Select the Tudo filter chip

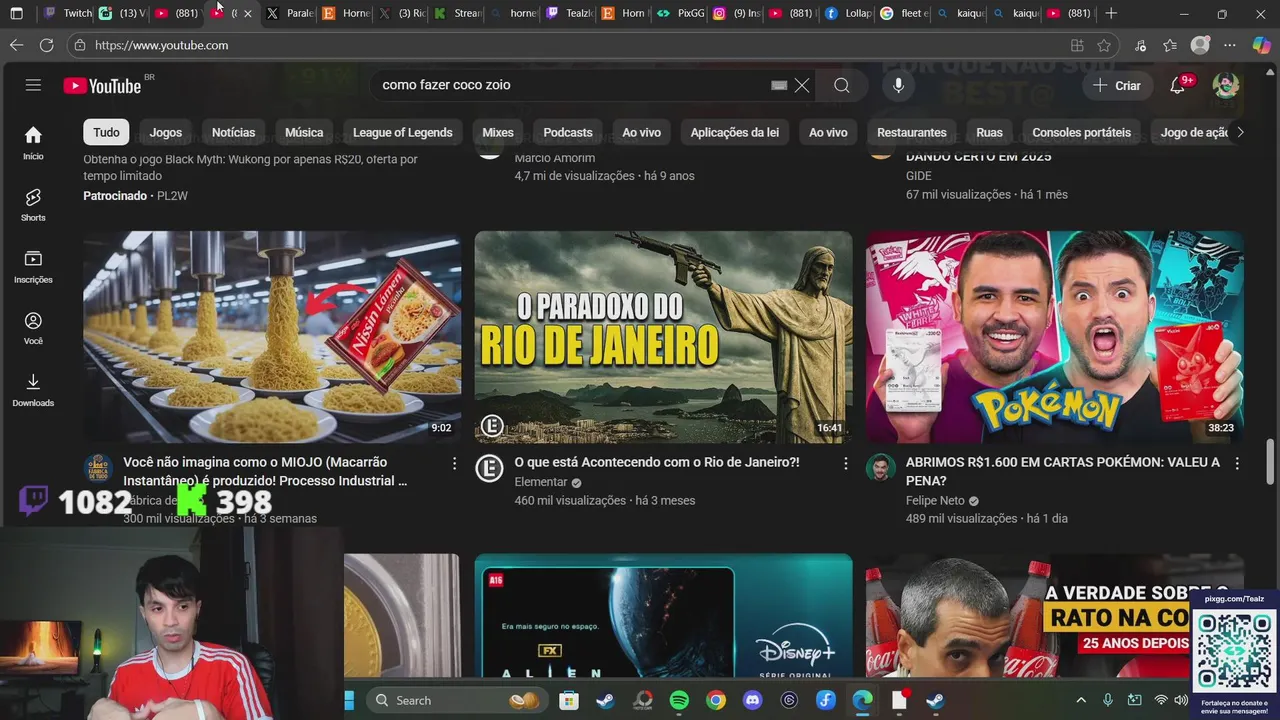point(106,132)
